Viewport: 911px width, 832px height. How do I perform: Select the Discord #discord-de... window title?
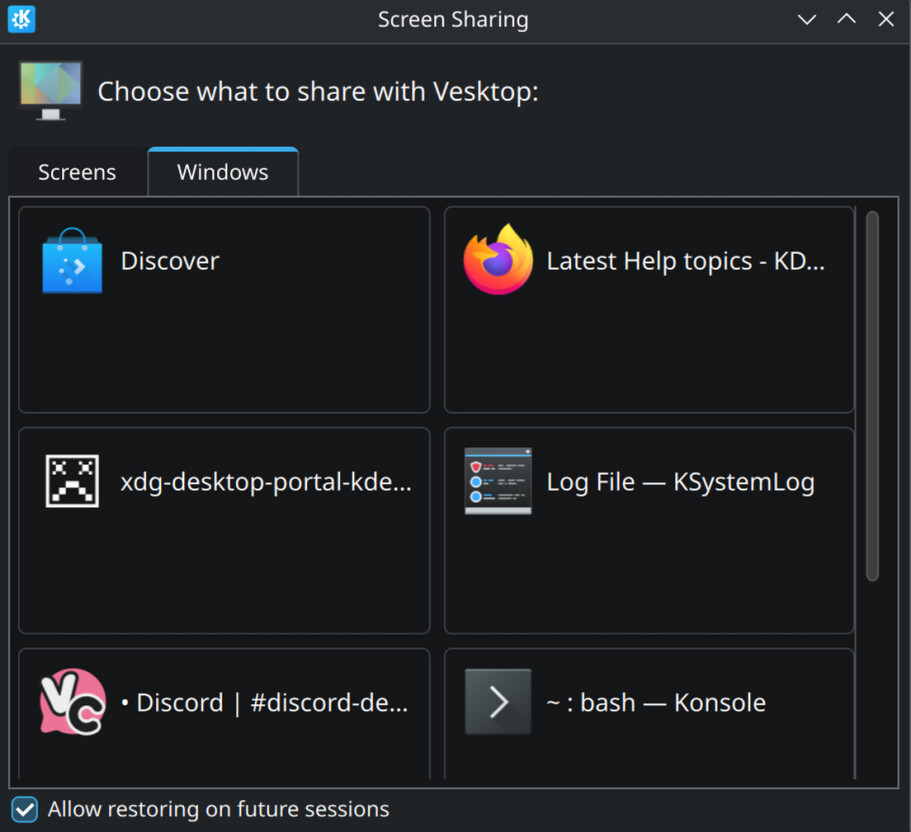tap(264, 702)
